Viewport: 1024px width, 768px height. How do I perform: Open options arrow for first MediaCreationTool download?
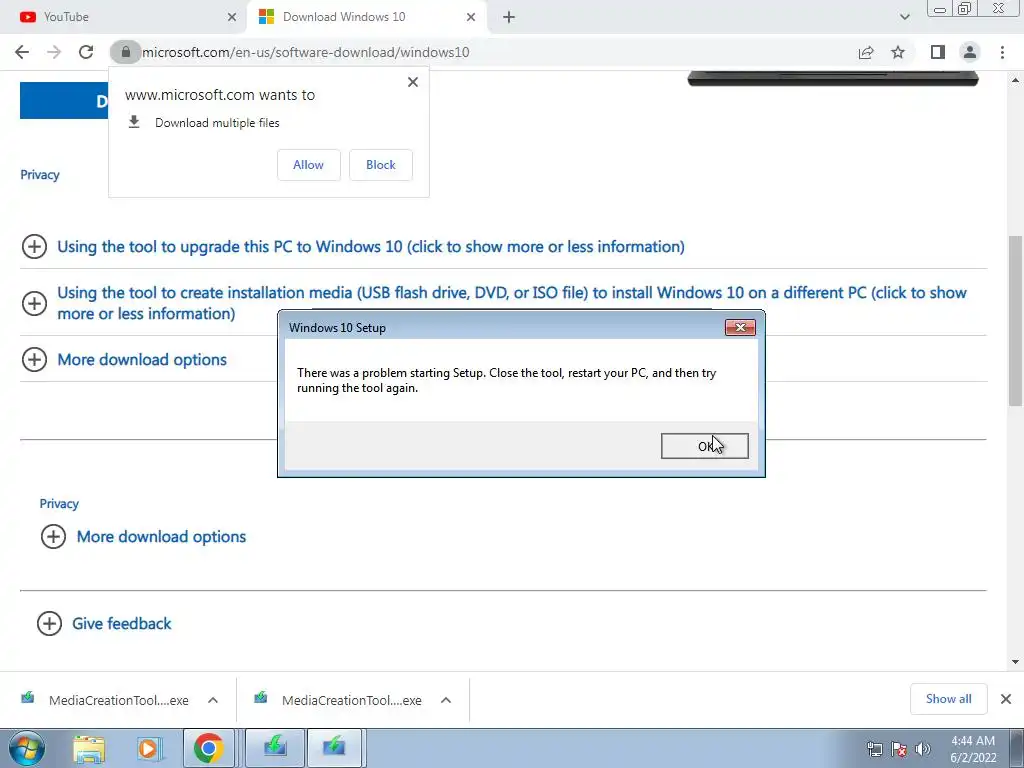(x=213, y=700)
